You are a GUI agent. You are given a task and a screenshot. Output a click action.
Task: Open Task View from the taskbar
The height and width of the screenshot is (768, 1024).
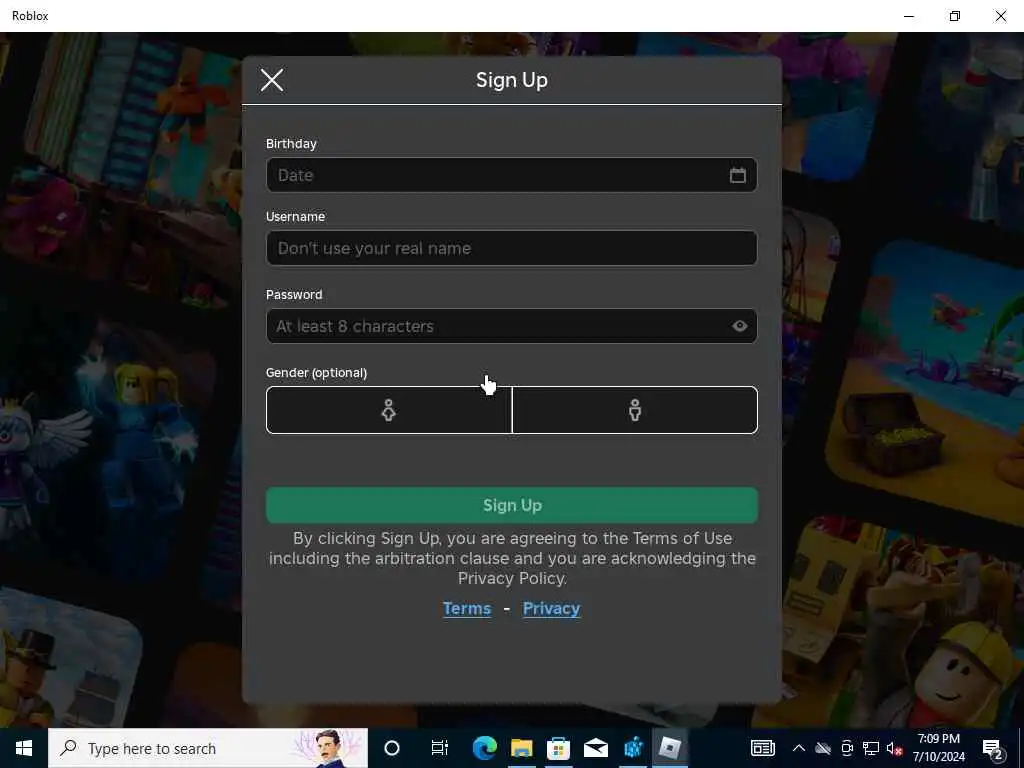pos(440,748)
